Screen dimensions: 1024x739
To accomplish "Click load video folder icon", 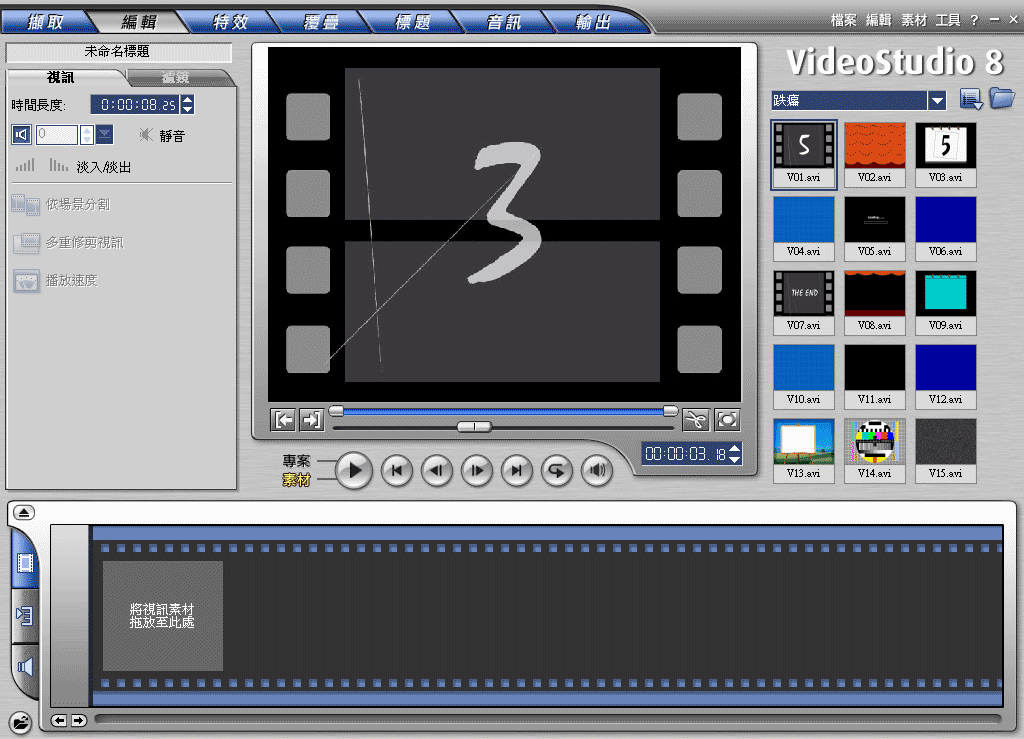I will (x=1001, y=99).
